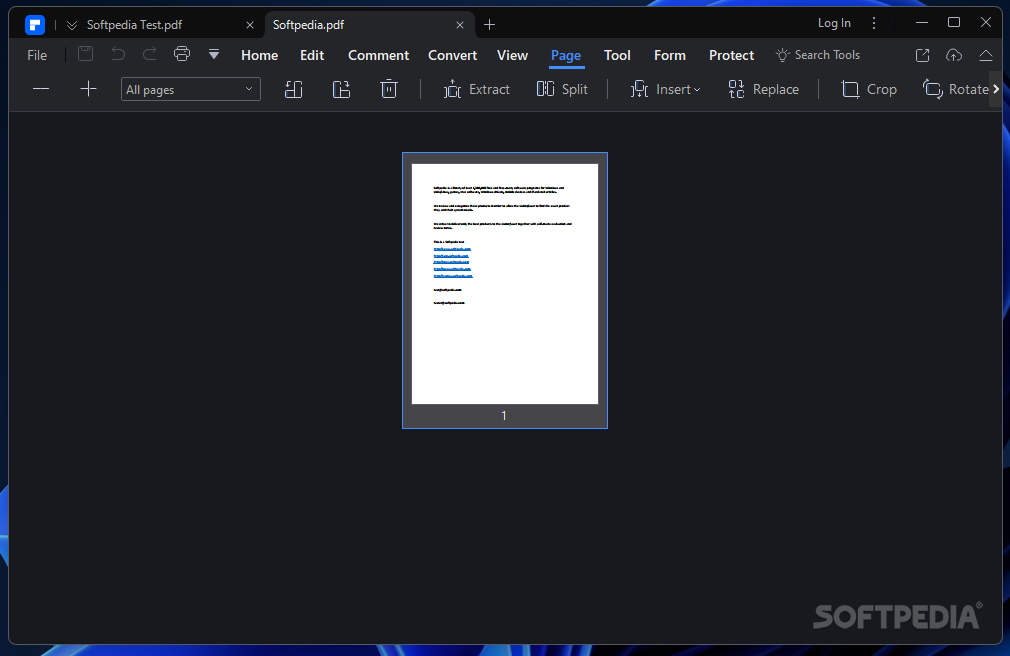The width and height of the screenshot is (1010, 656).
Task: Click the rotate page left icon
Action: coord(293,89)
